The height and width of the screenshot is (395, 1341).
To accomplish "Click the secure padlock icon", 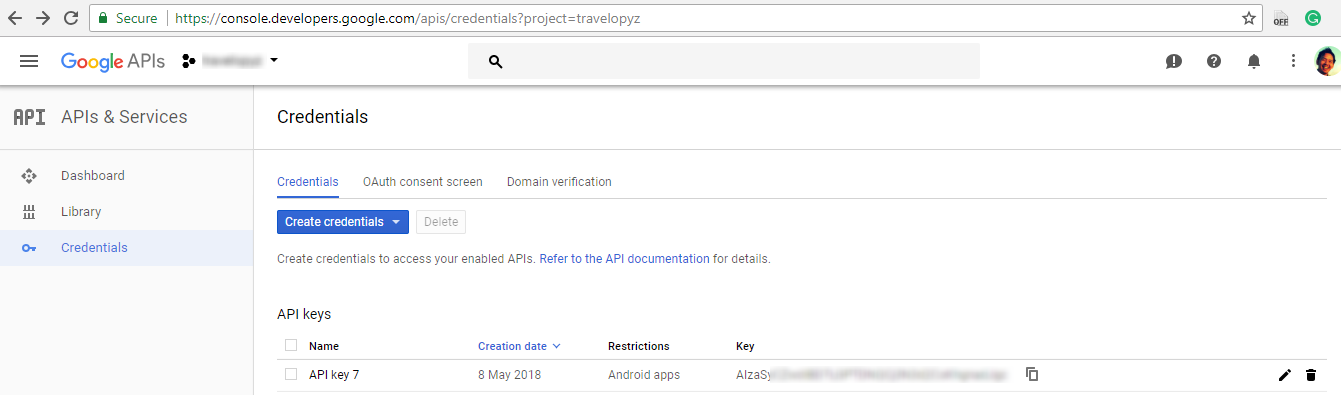I will [102, 18].
